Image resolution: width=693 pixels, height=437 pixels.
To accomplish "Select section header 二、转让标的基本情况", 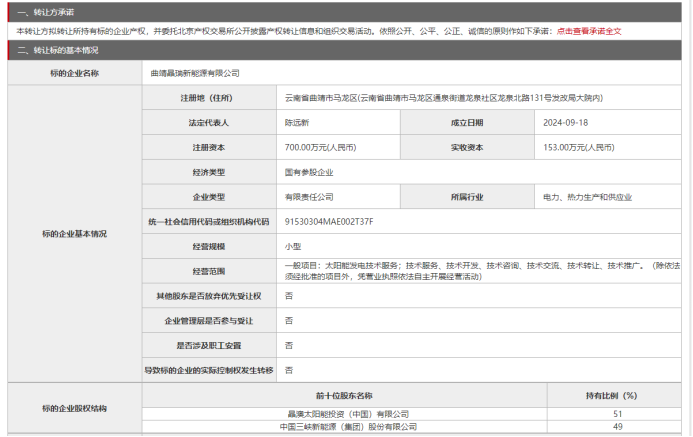I will [58, 50].
